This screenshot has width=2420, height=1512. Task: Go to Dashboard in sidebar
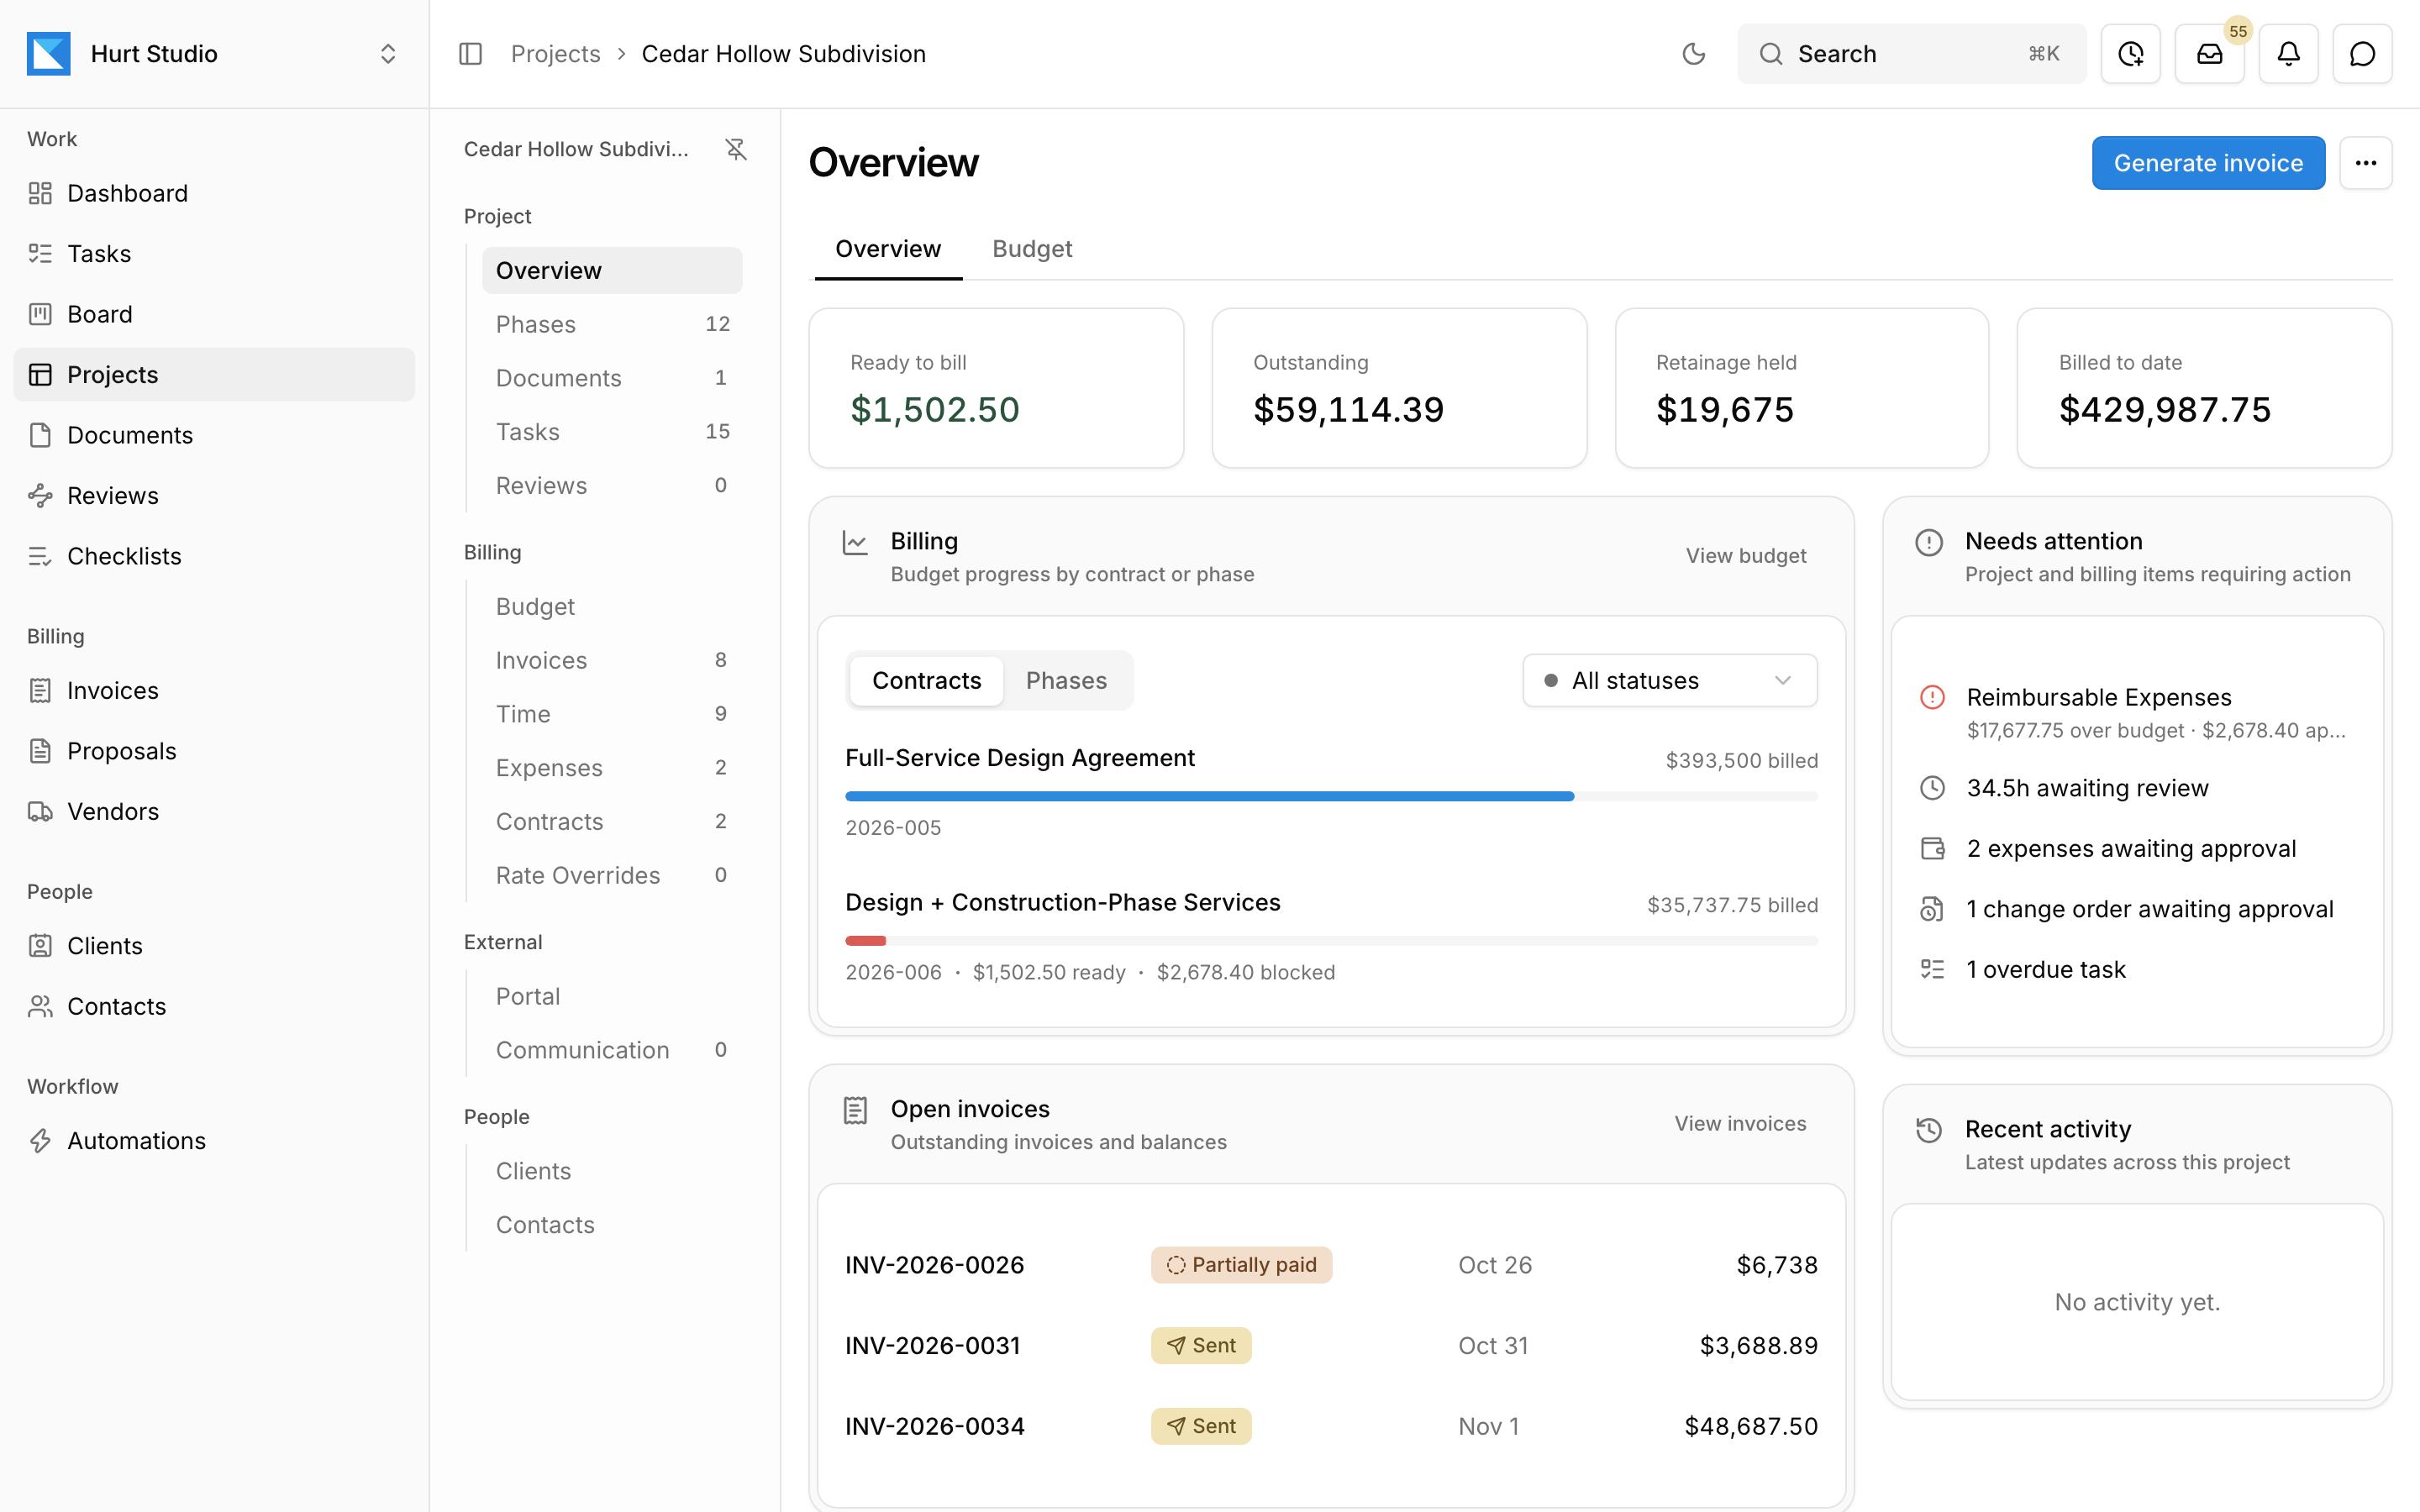point(214,193)
